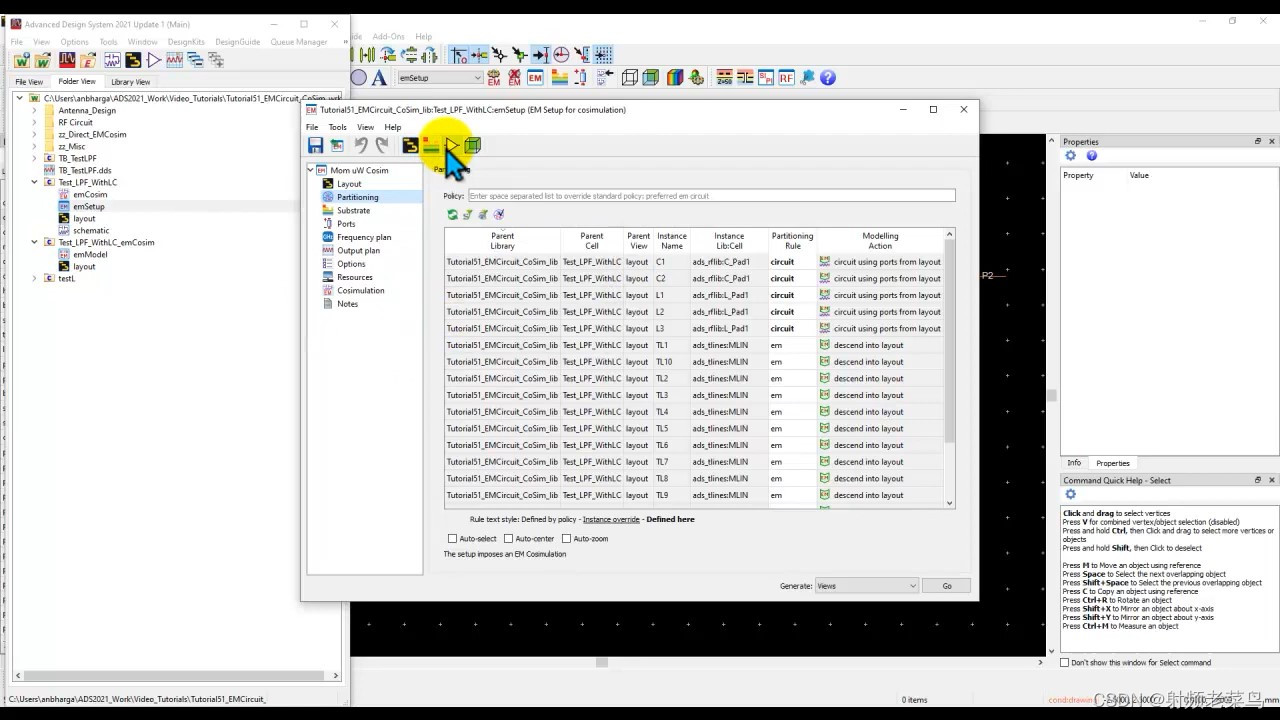Enable the Auto-select checkbox
The image size is (1280, 720).
tap(453, 538)
